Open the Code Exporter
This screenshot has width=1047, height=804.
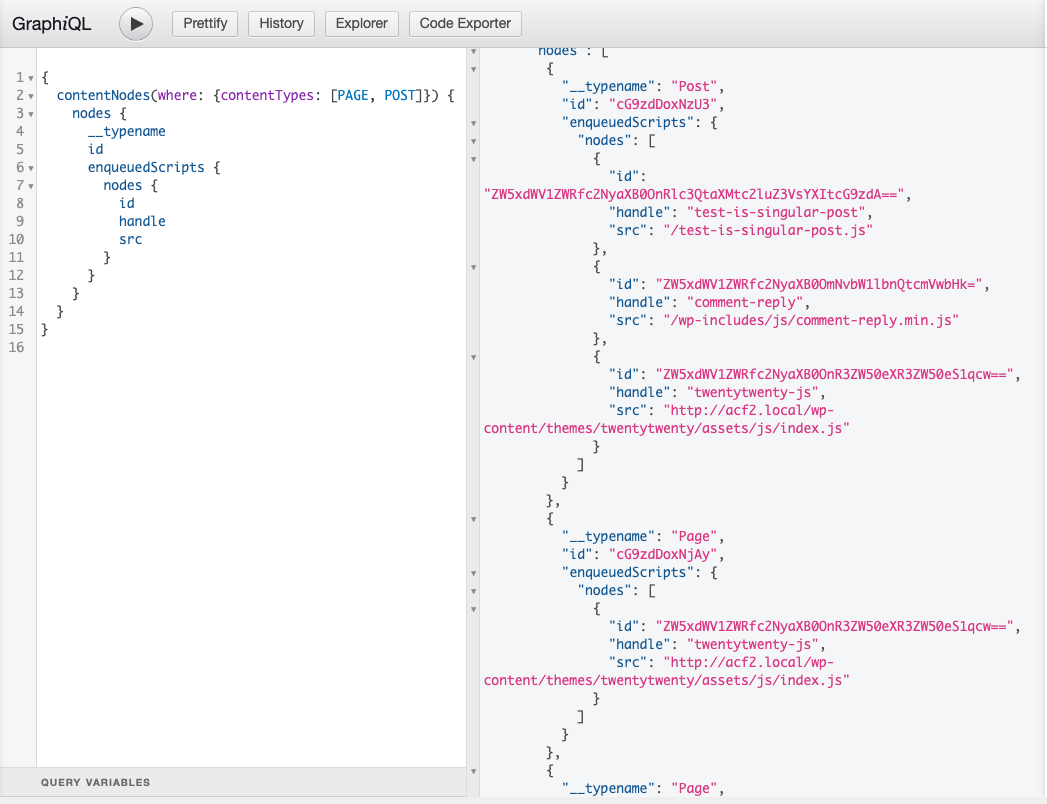465,23
